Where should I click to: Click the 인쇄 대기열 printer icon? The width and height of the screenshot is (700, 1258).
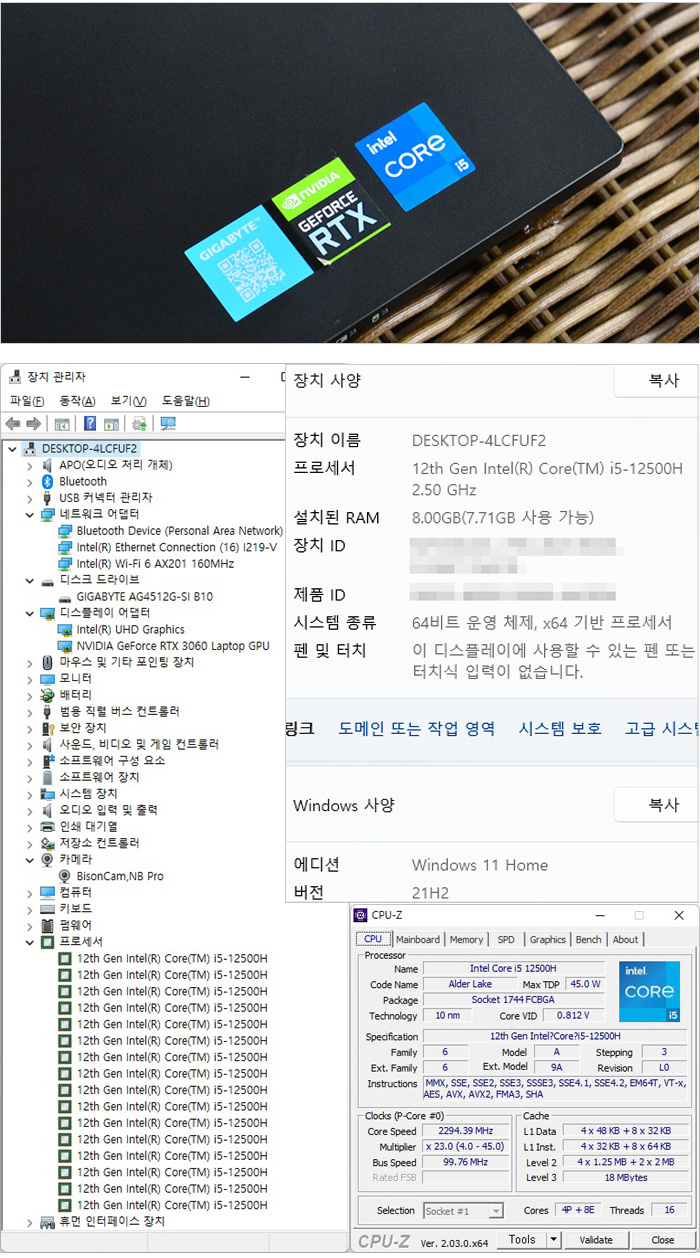tap(47, 827)
